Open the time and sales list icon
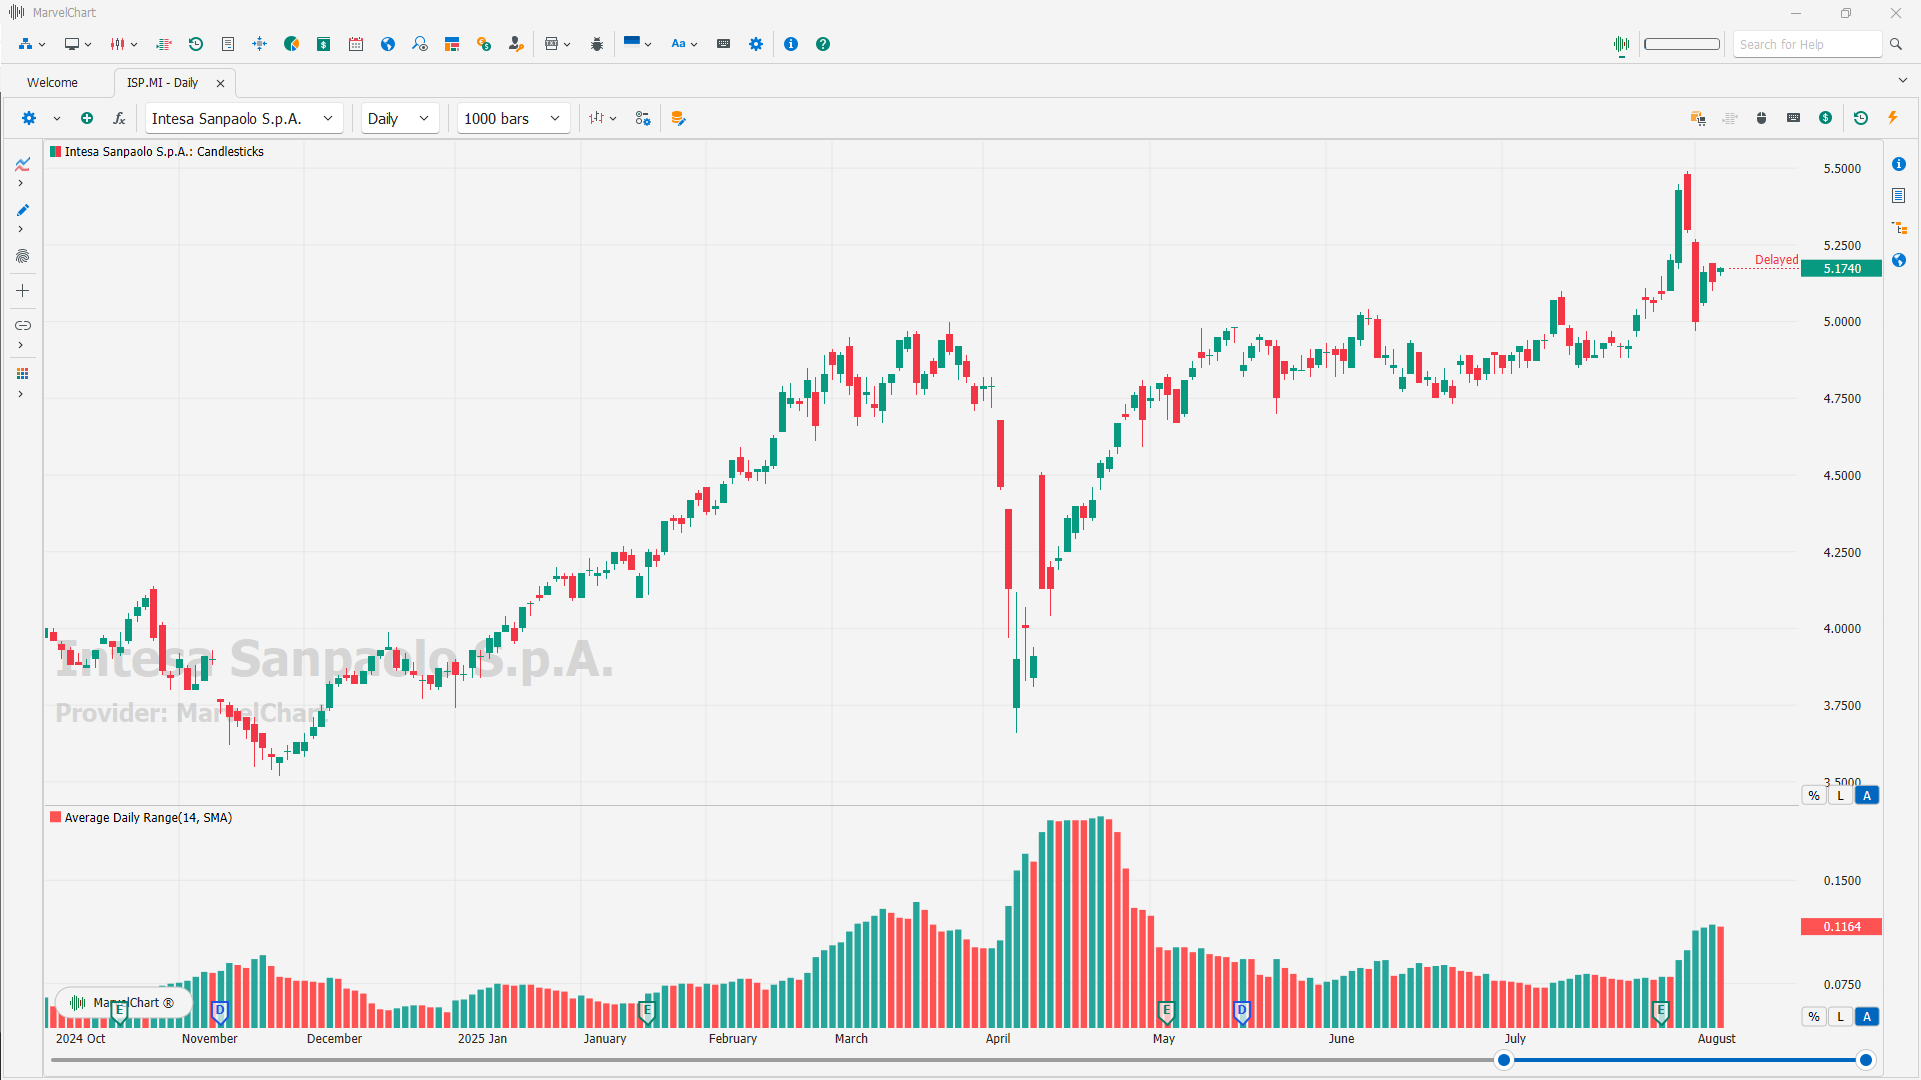Viewport: 1921px width, 1080px height. [164, 44]
